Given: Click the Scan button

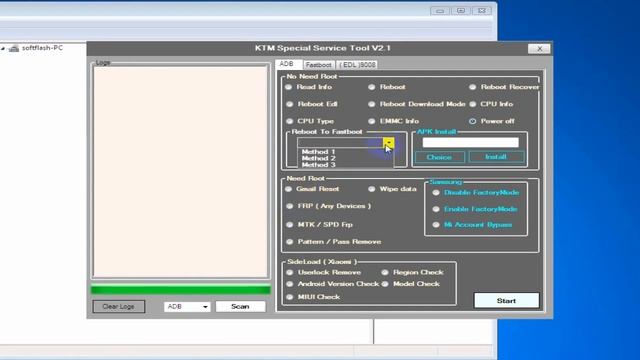Looking at the screenshot, I should [x=240, y=307].
